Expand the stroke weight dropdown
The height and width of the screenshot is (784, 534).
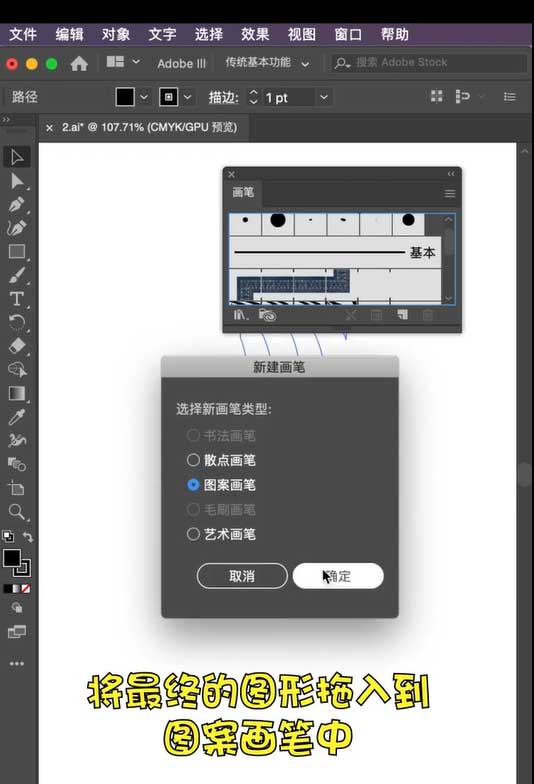(324, 97)
